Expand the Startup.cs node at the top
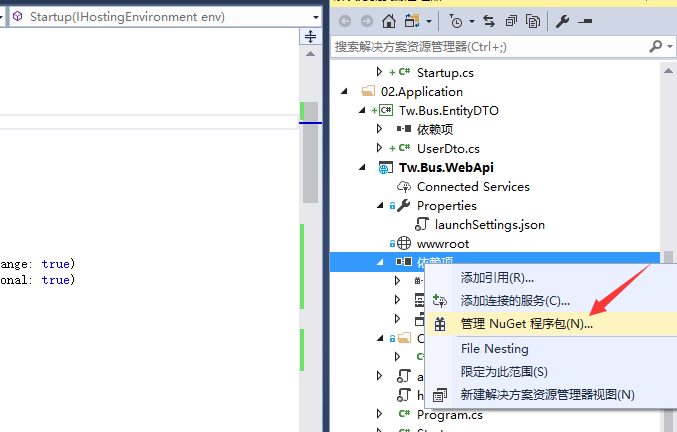 379,72
